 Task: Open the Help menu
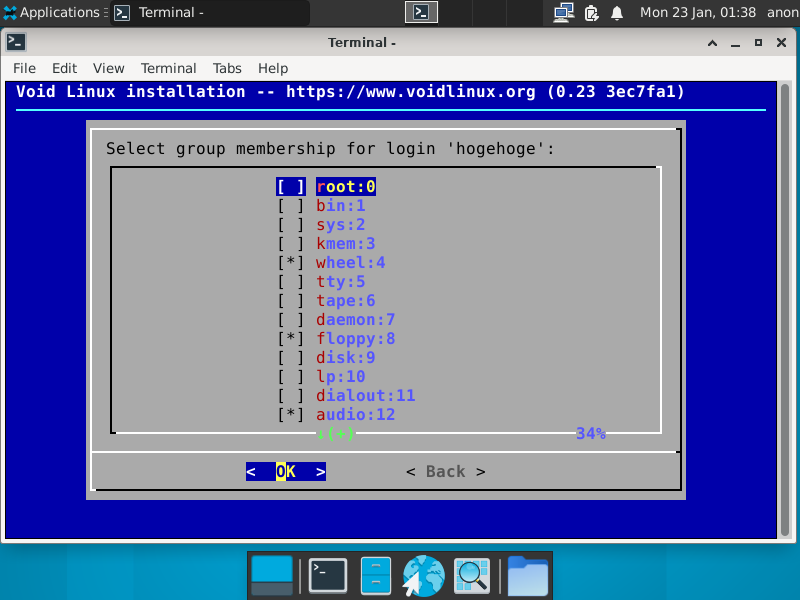pos(273,68)
